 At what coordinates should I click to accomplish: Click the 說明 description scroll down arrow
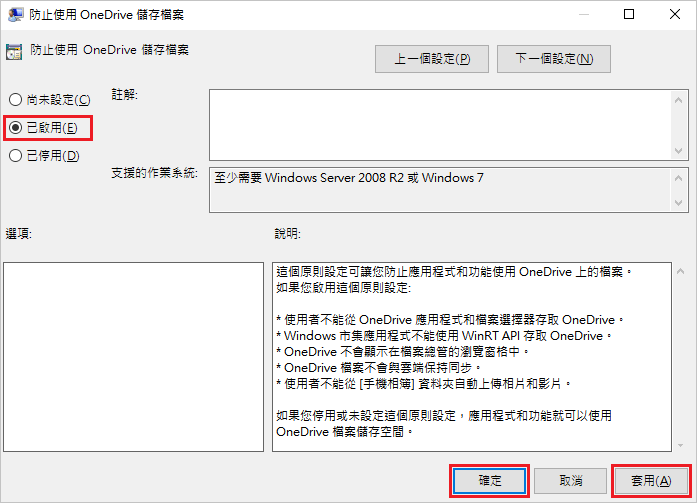pyautogui.click(x=681, y=445)
